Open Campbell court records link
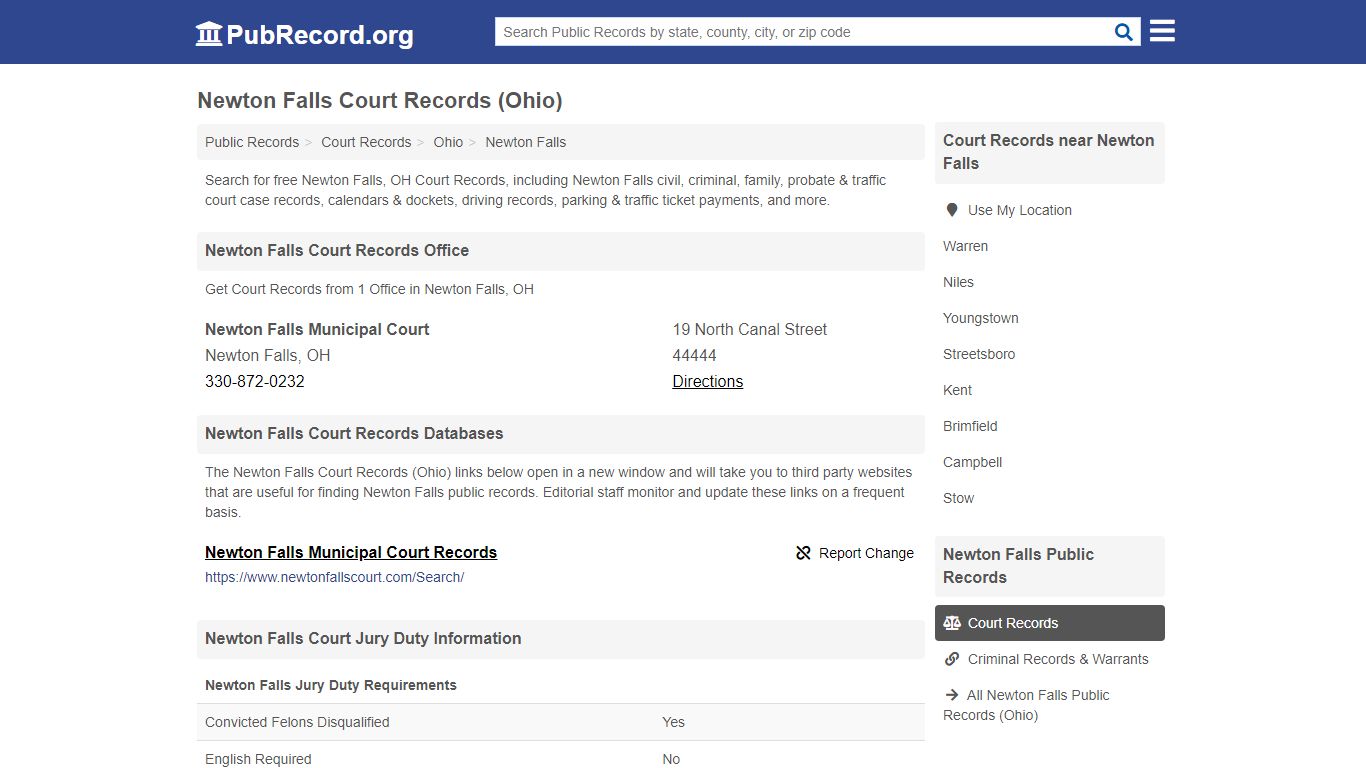The image size is (1366, 768). (972, 462)
